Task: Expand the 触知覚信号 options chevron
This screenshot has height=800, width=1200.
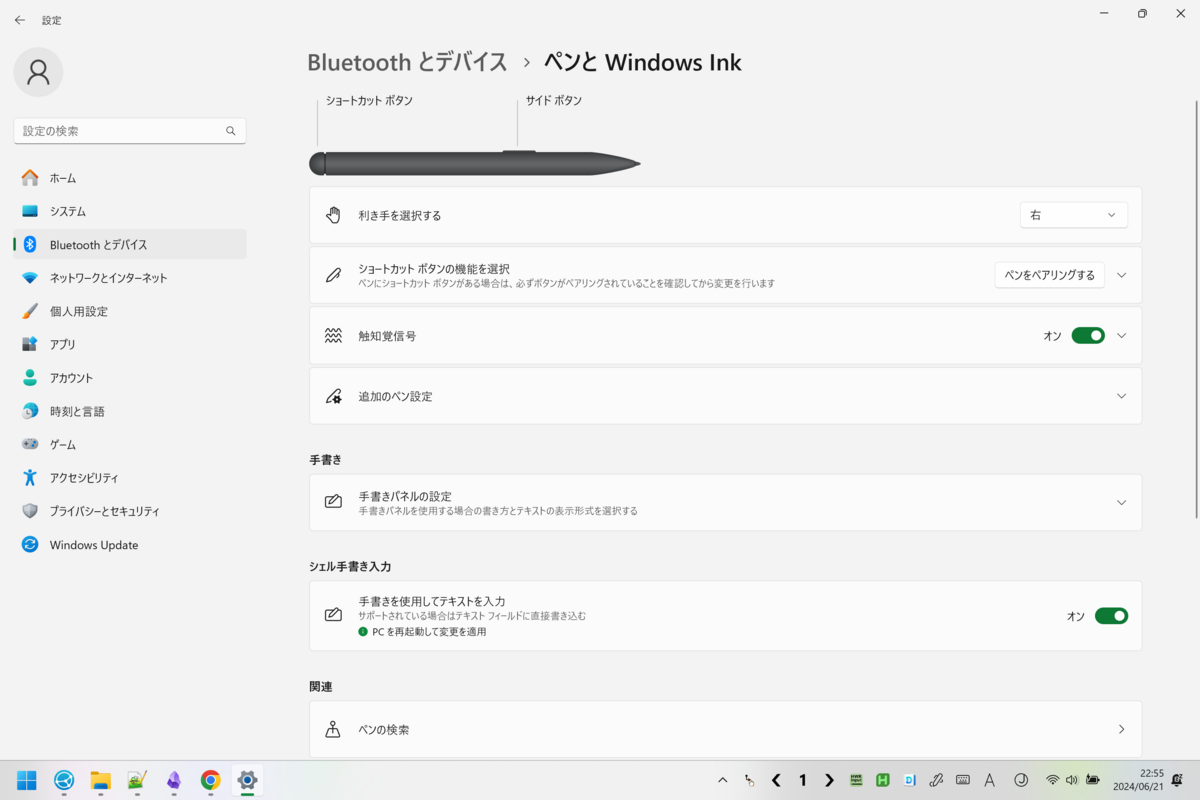Action: tap(1121, 336)
